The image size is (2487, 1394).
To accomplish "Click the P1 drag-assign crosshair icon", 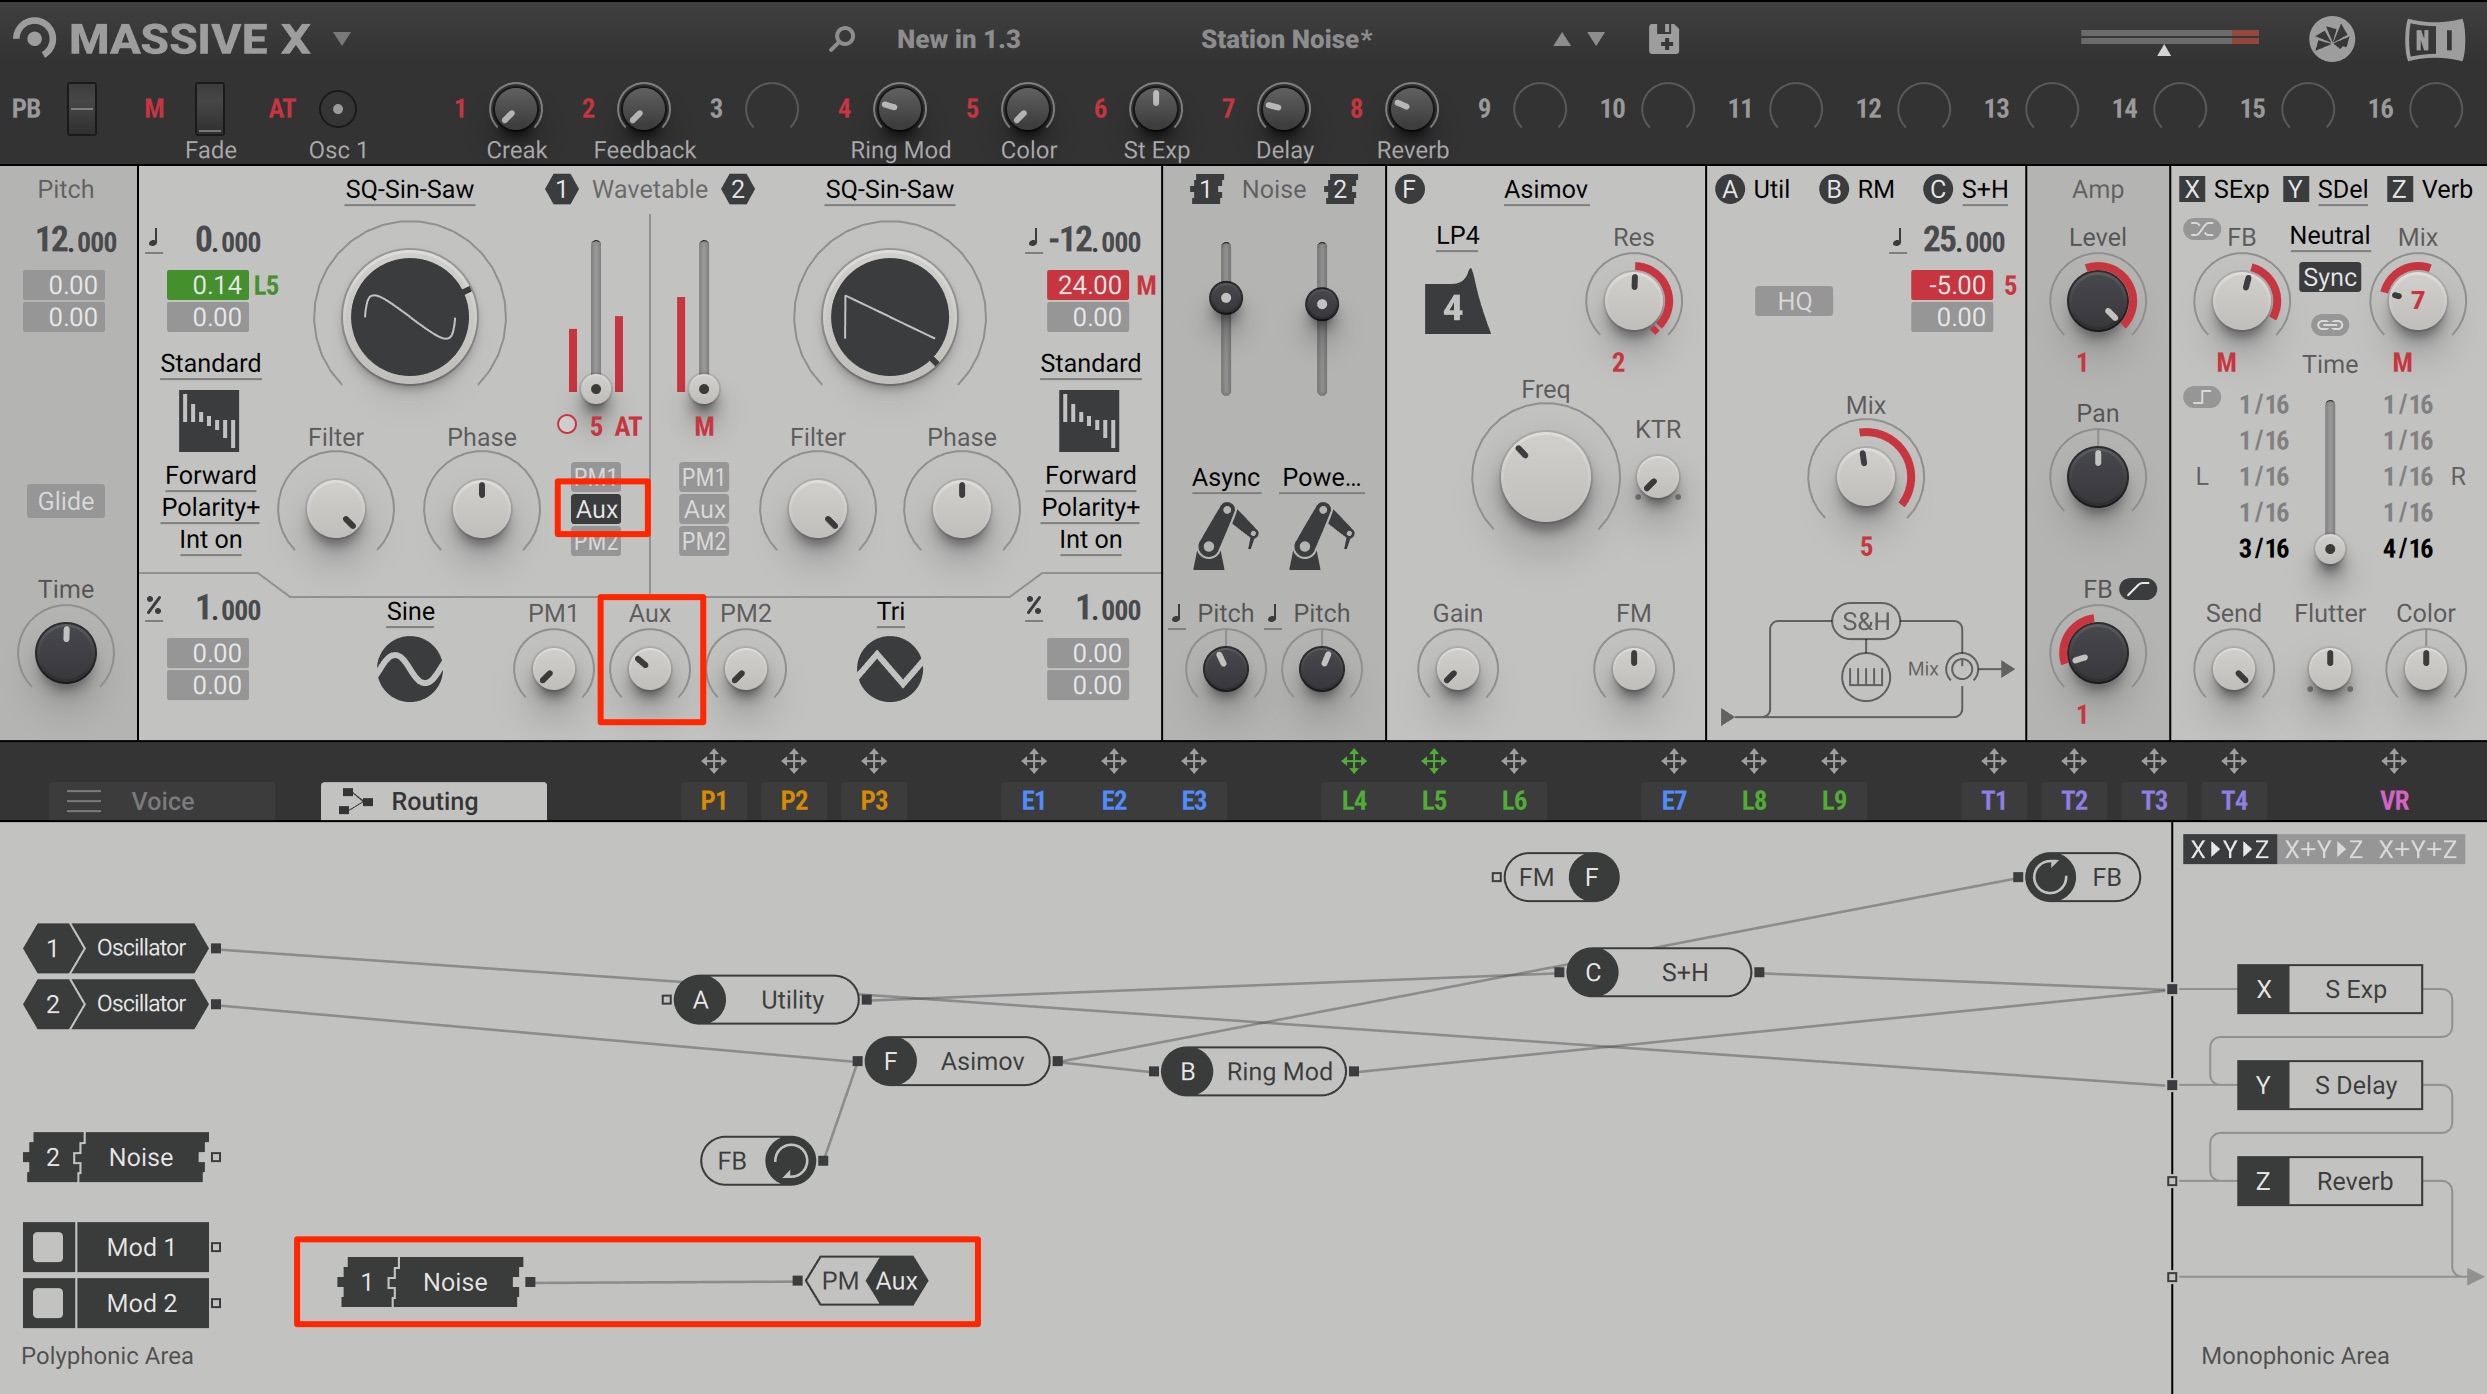I will (713, 762).
